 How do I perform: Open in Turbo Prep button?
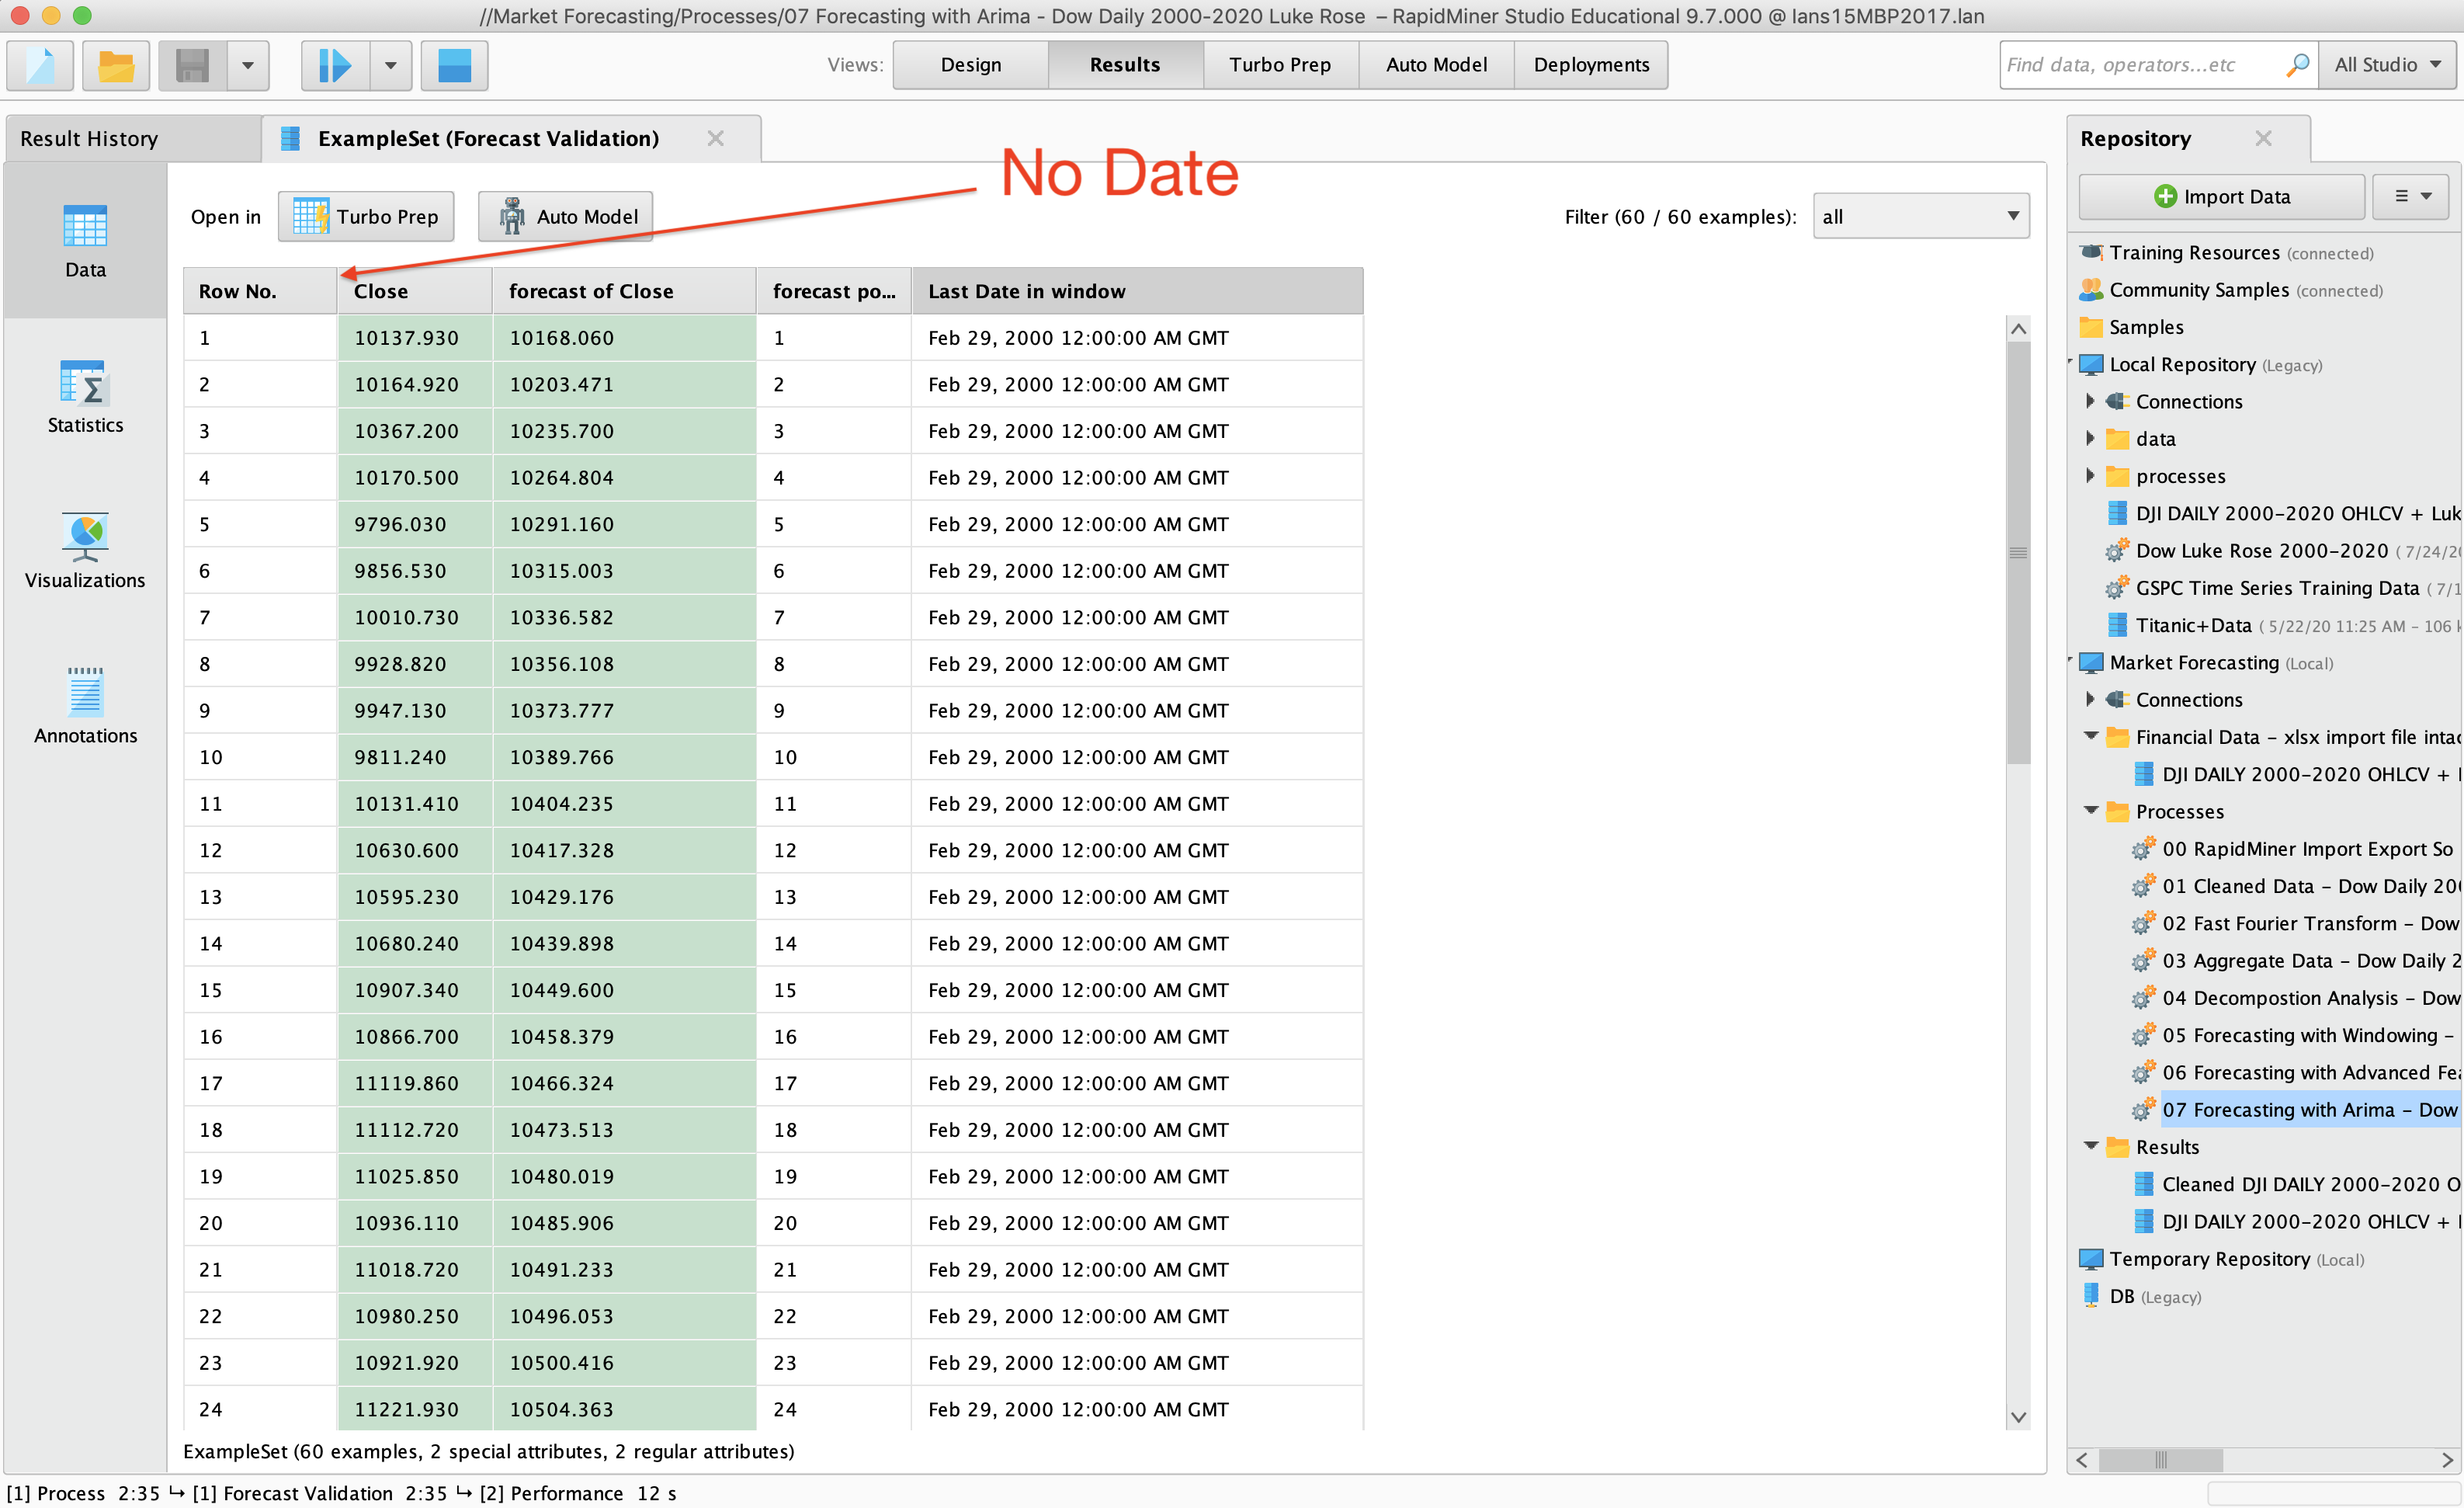365,217
